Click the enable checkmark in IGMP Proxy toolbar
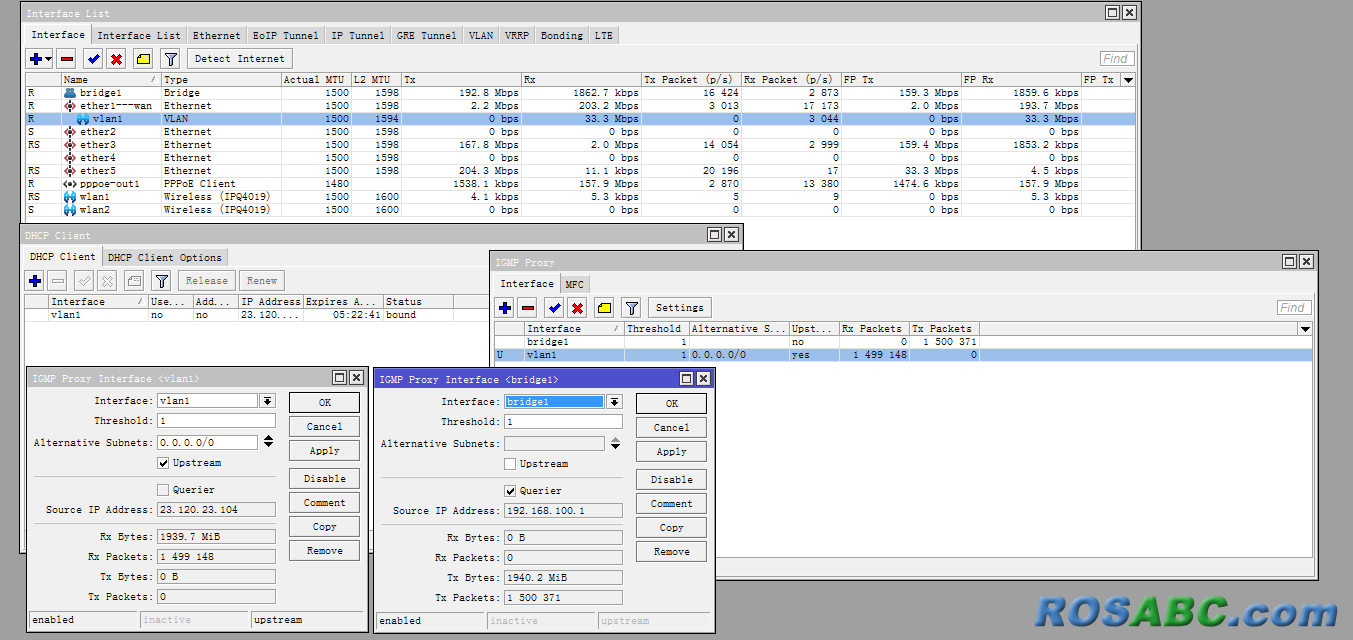This screenshot has height=640, width=1353. [555, 307]
